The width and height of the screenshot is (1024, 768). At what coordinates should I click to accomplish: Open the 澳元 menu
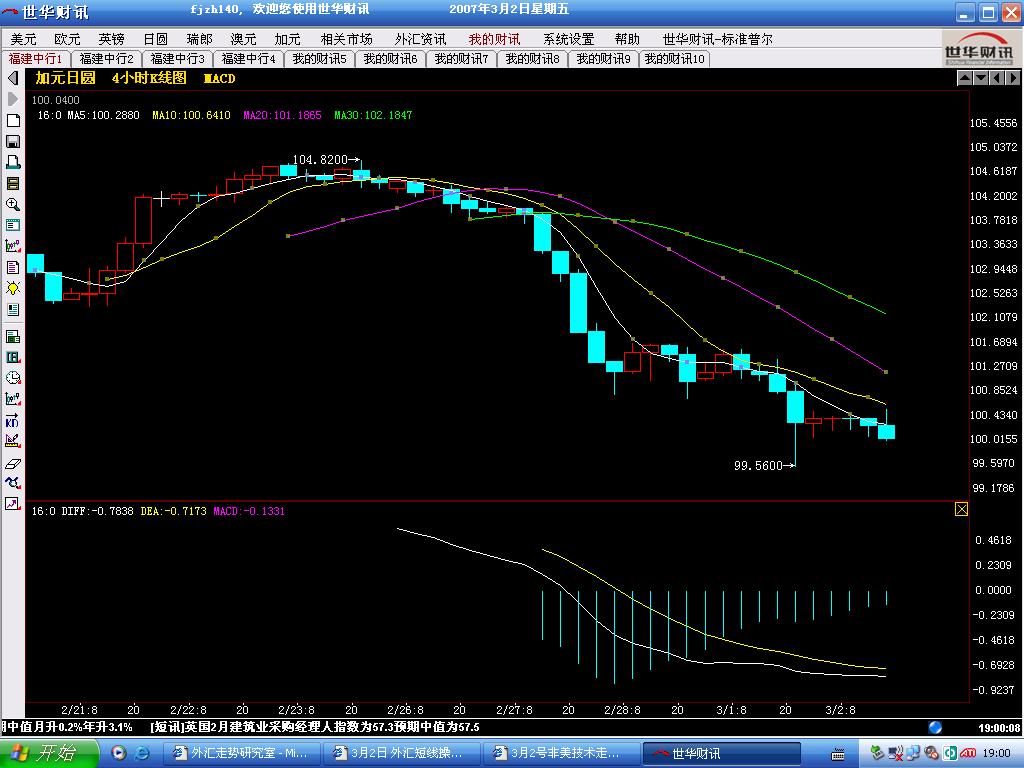click(x=243, y=39)
